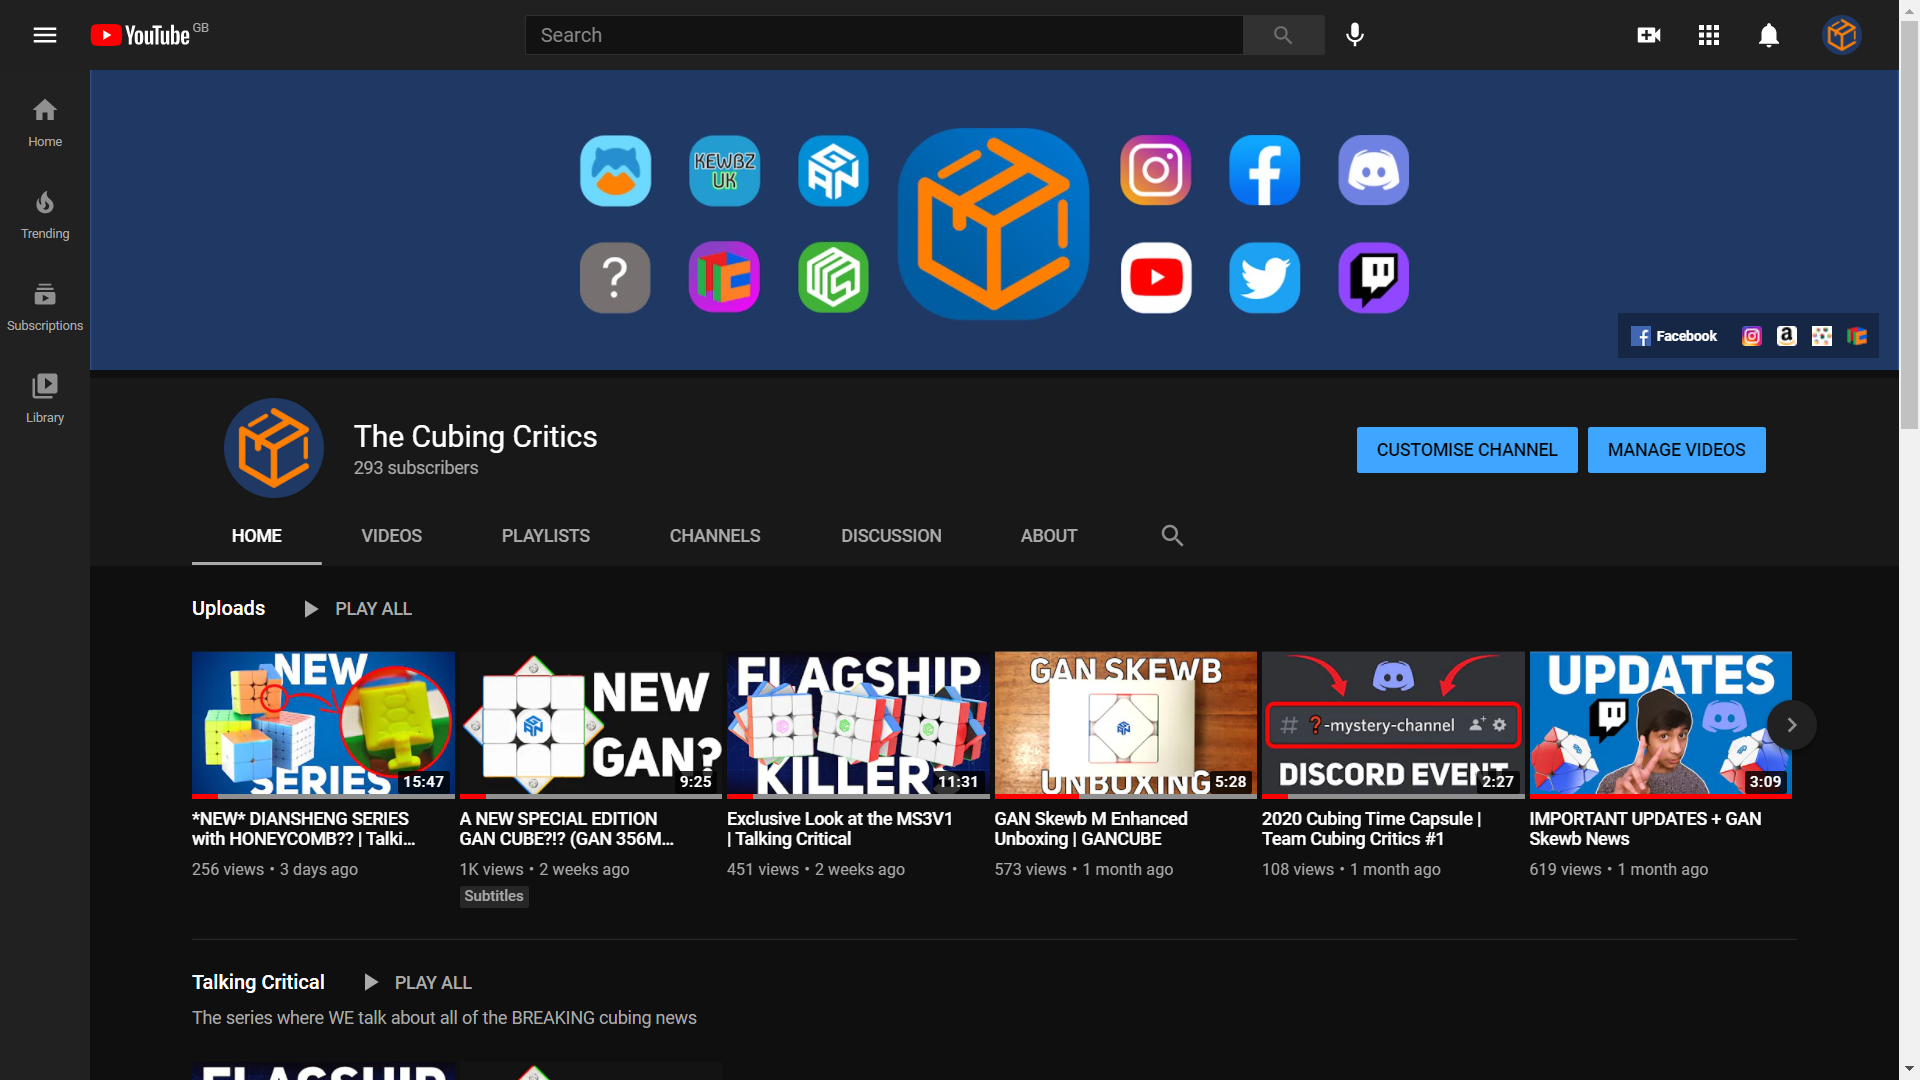Open the ABOUT tab
Screen dimensions: 1920x1080
1049,536
